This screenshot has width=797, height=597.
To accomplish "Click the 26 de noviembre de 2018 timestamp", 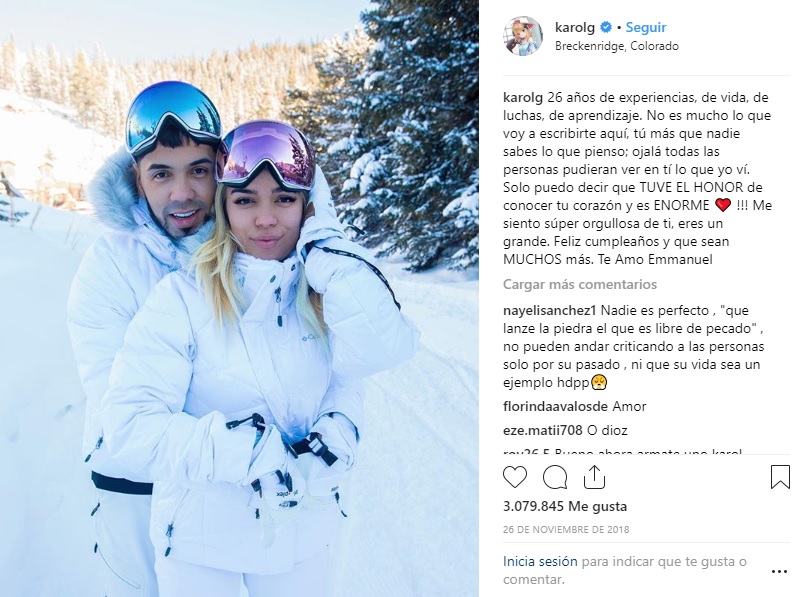I will tap(566, 529).
